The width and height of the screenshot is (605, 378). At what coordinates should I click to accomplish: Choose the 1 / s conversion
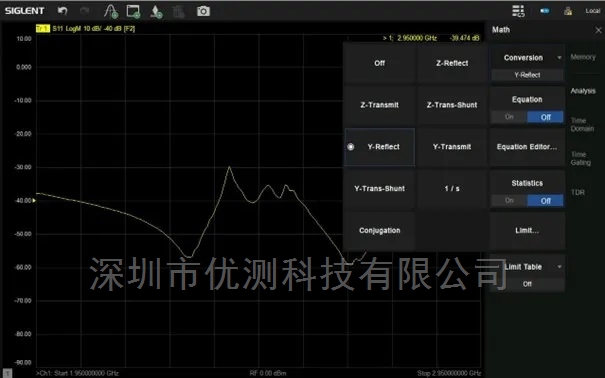(452, 189)
